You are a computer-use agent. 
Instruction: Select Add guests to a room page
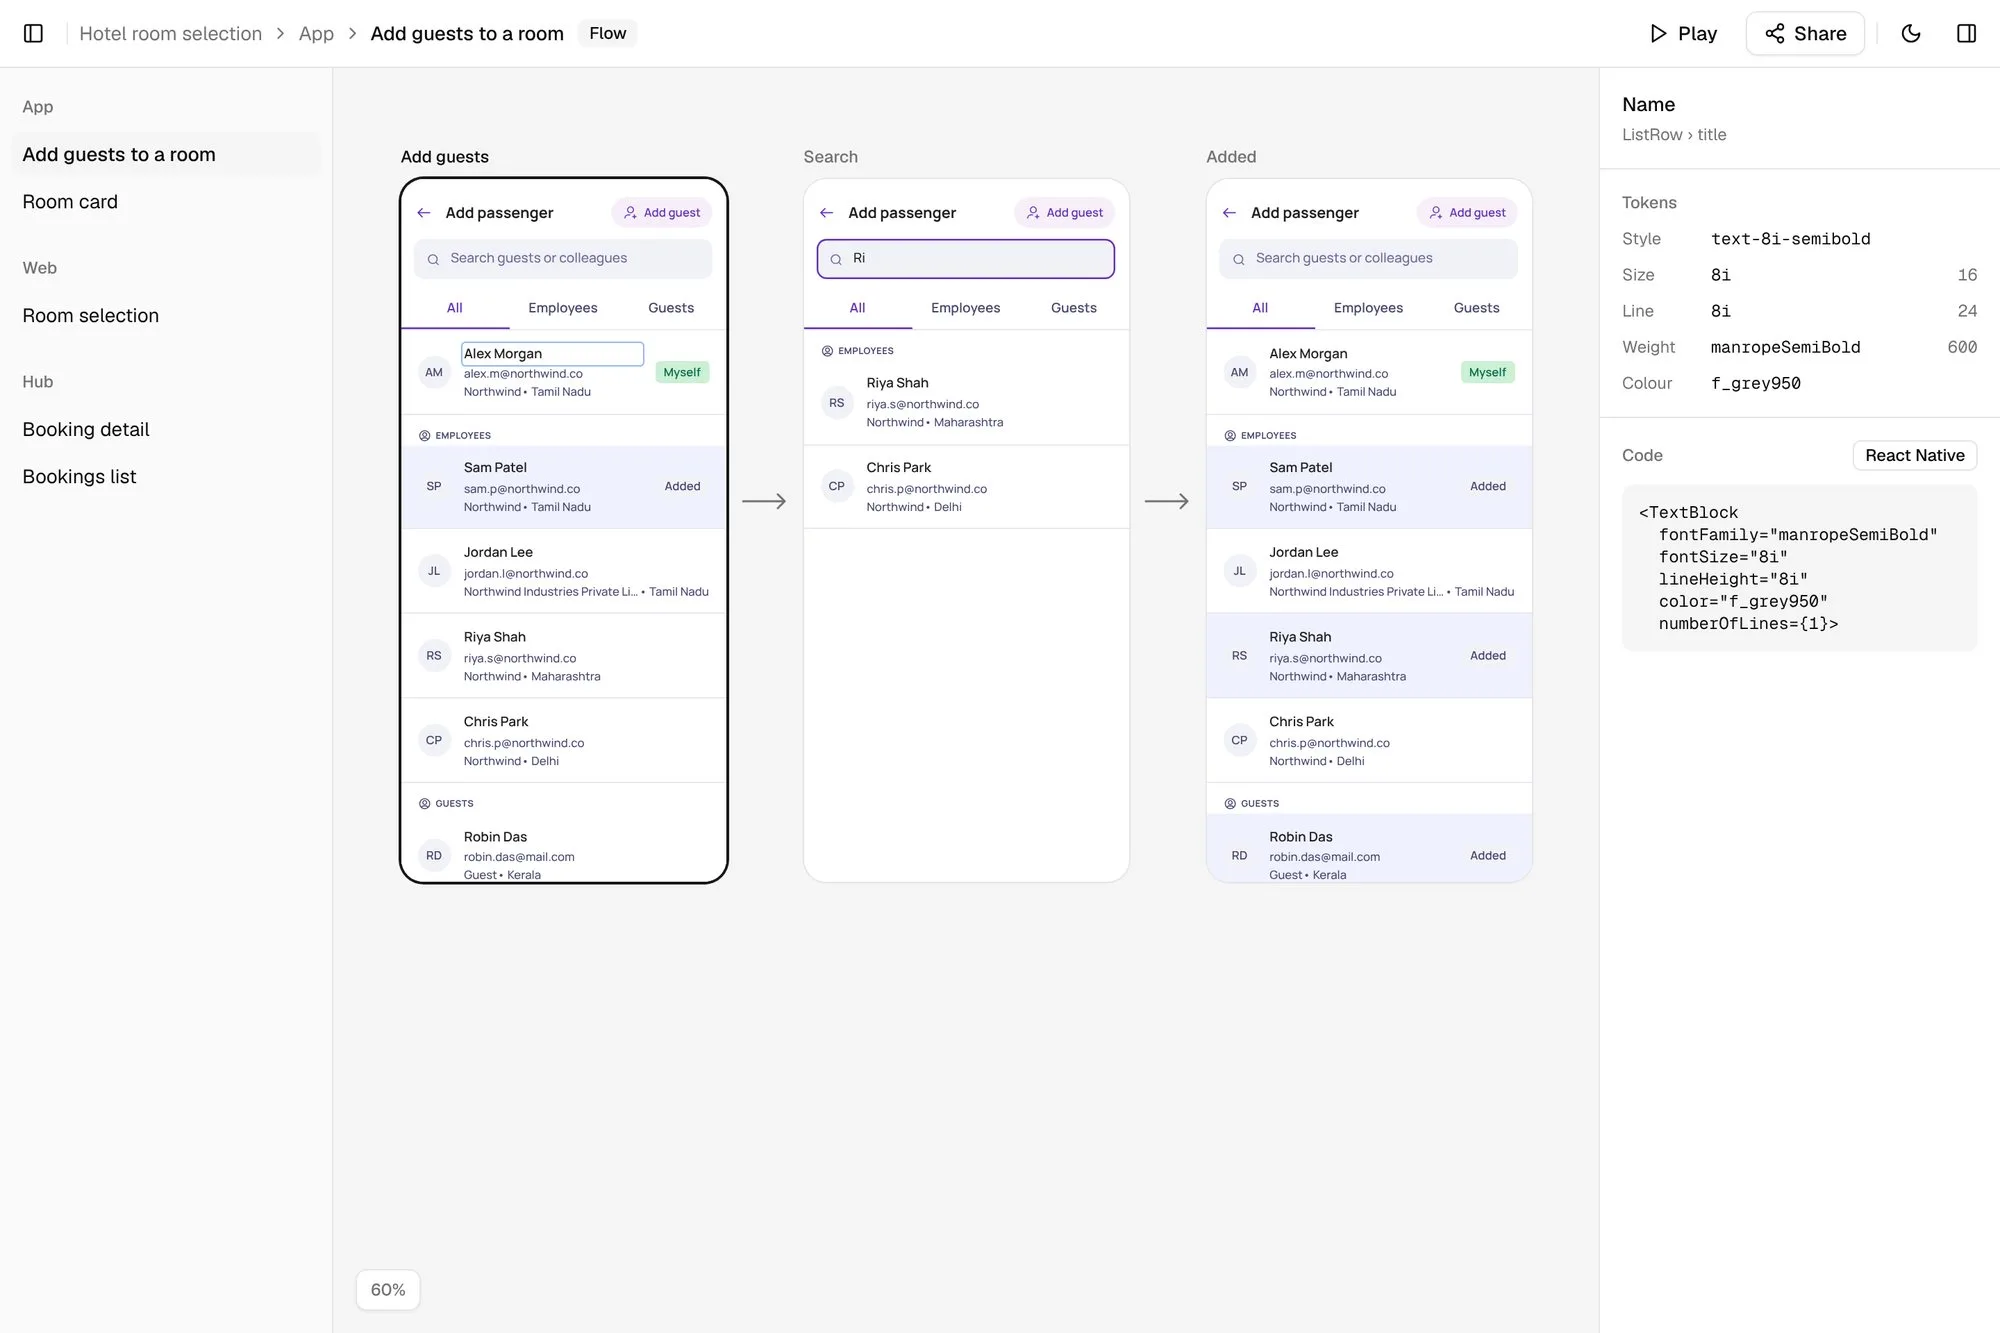pyautogui.click(x=166, y=154)
